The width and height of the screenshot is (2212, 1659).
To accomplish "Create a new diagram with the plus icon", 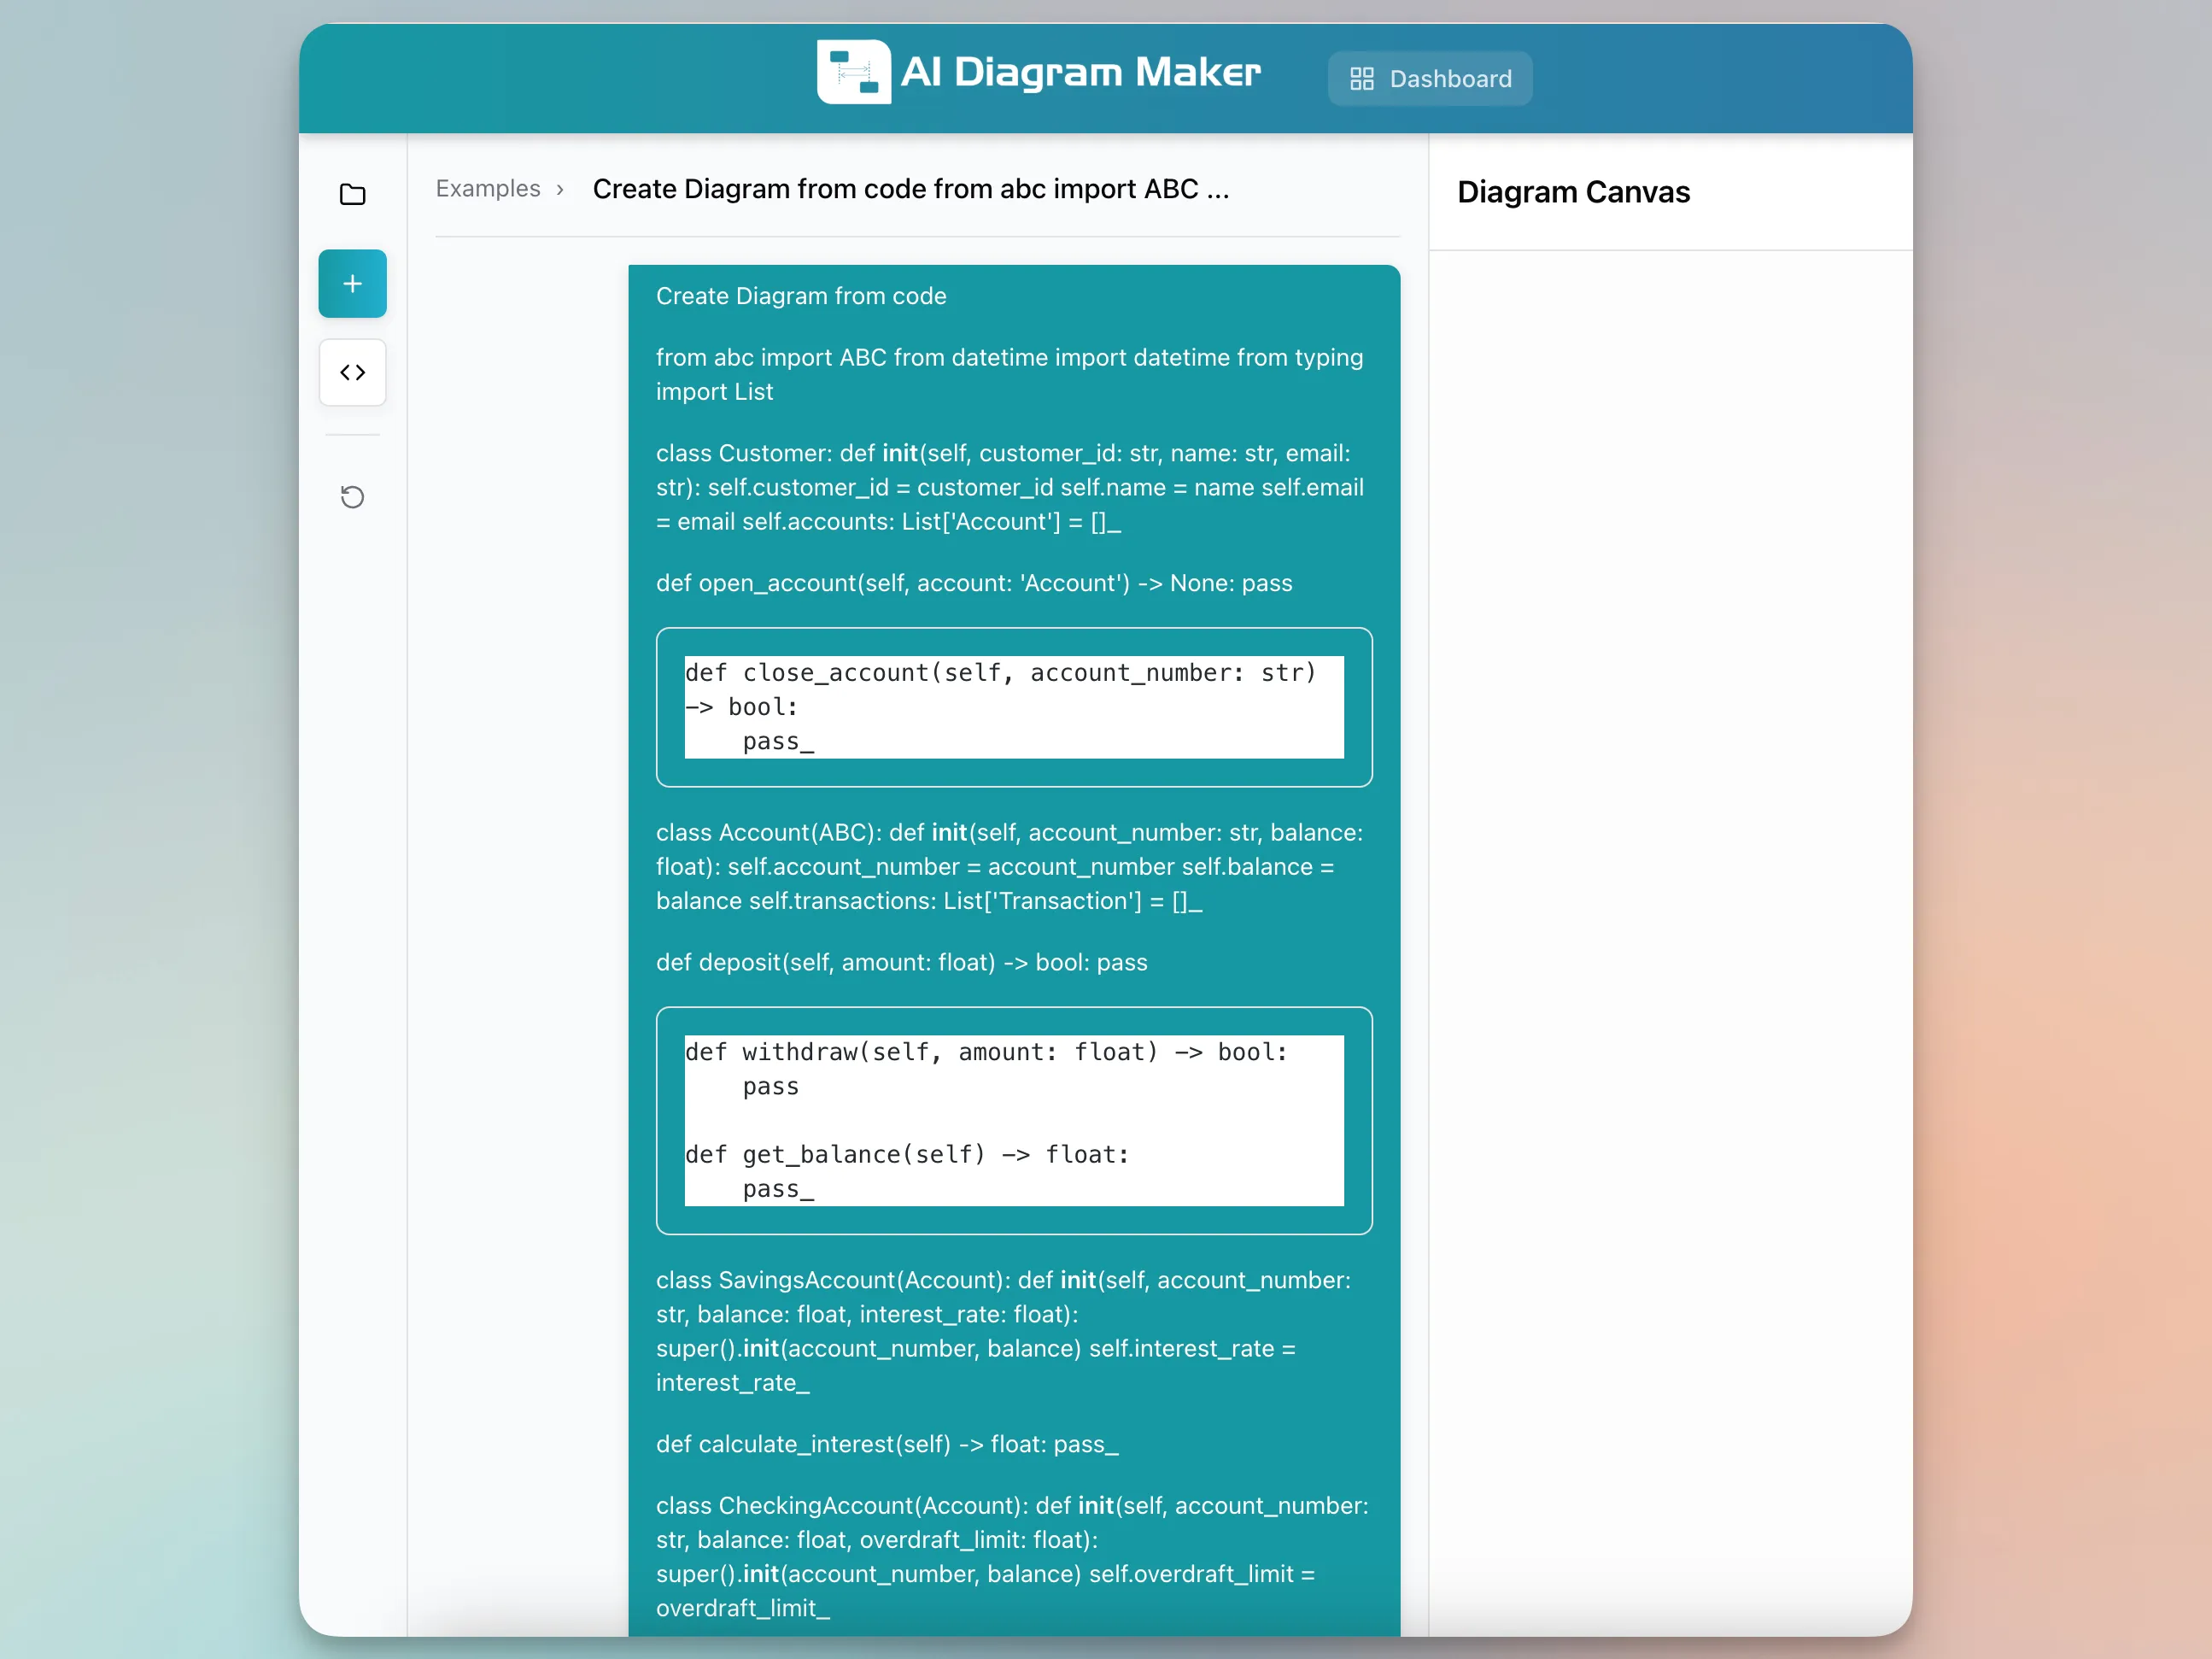I will point(352,283).
